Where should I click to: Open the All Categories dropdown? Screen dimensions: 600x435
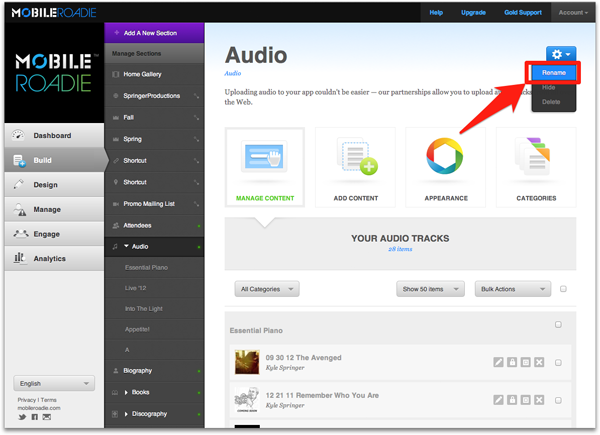(x=267, y=289)
